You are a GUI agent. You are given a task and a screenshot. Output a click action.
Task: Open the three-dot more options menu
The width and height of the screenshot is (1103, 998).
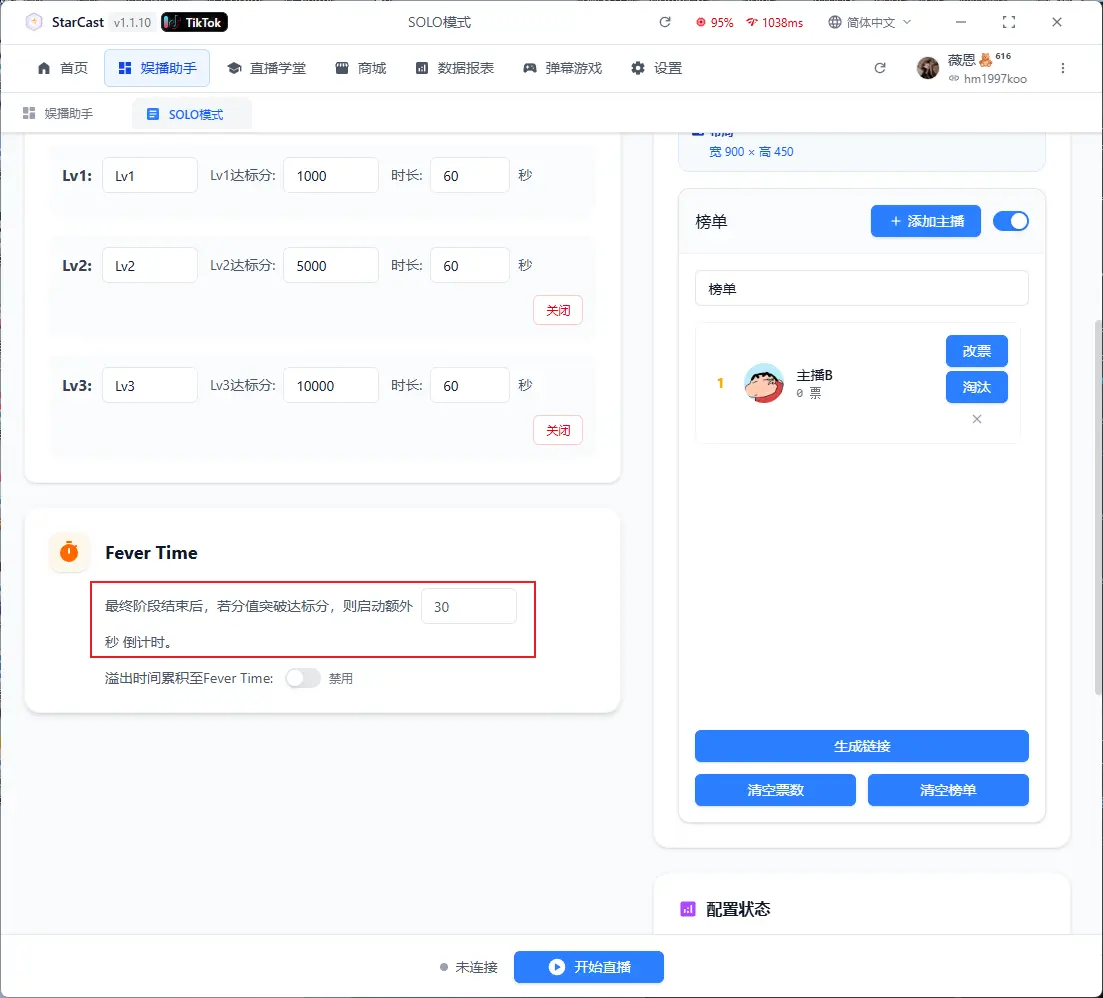1063,68
